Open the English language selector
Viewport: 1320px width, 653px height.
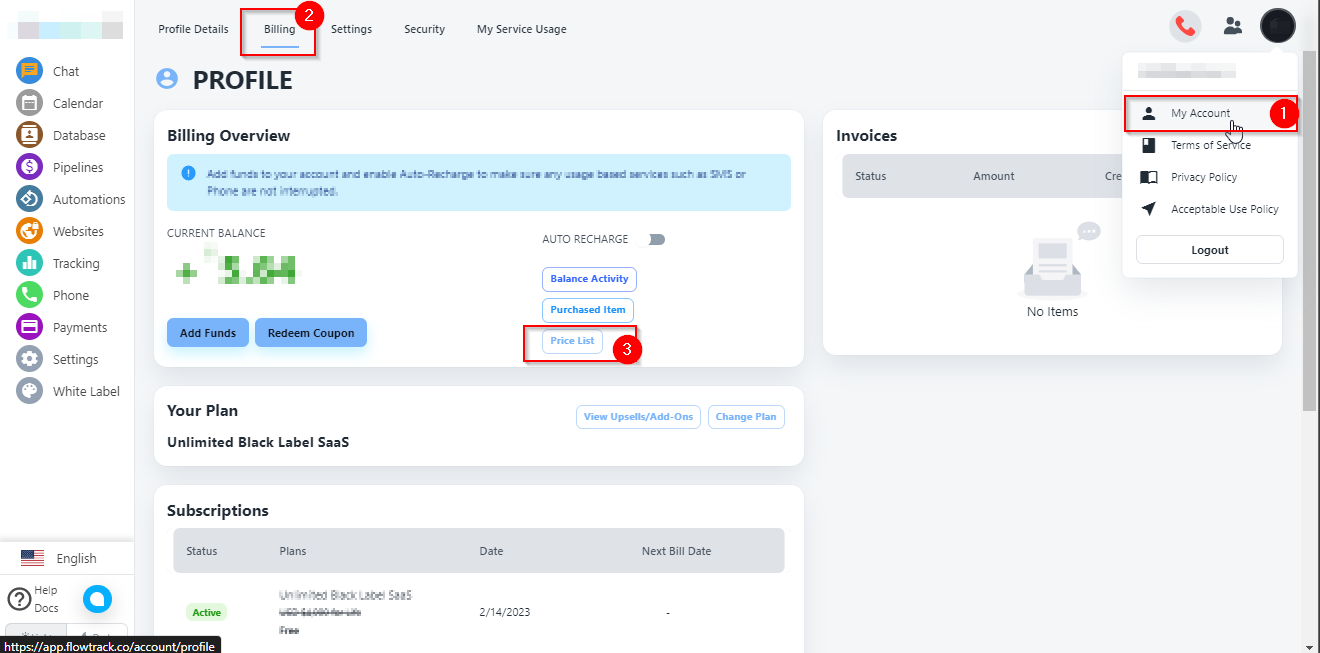click(60, 558)
